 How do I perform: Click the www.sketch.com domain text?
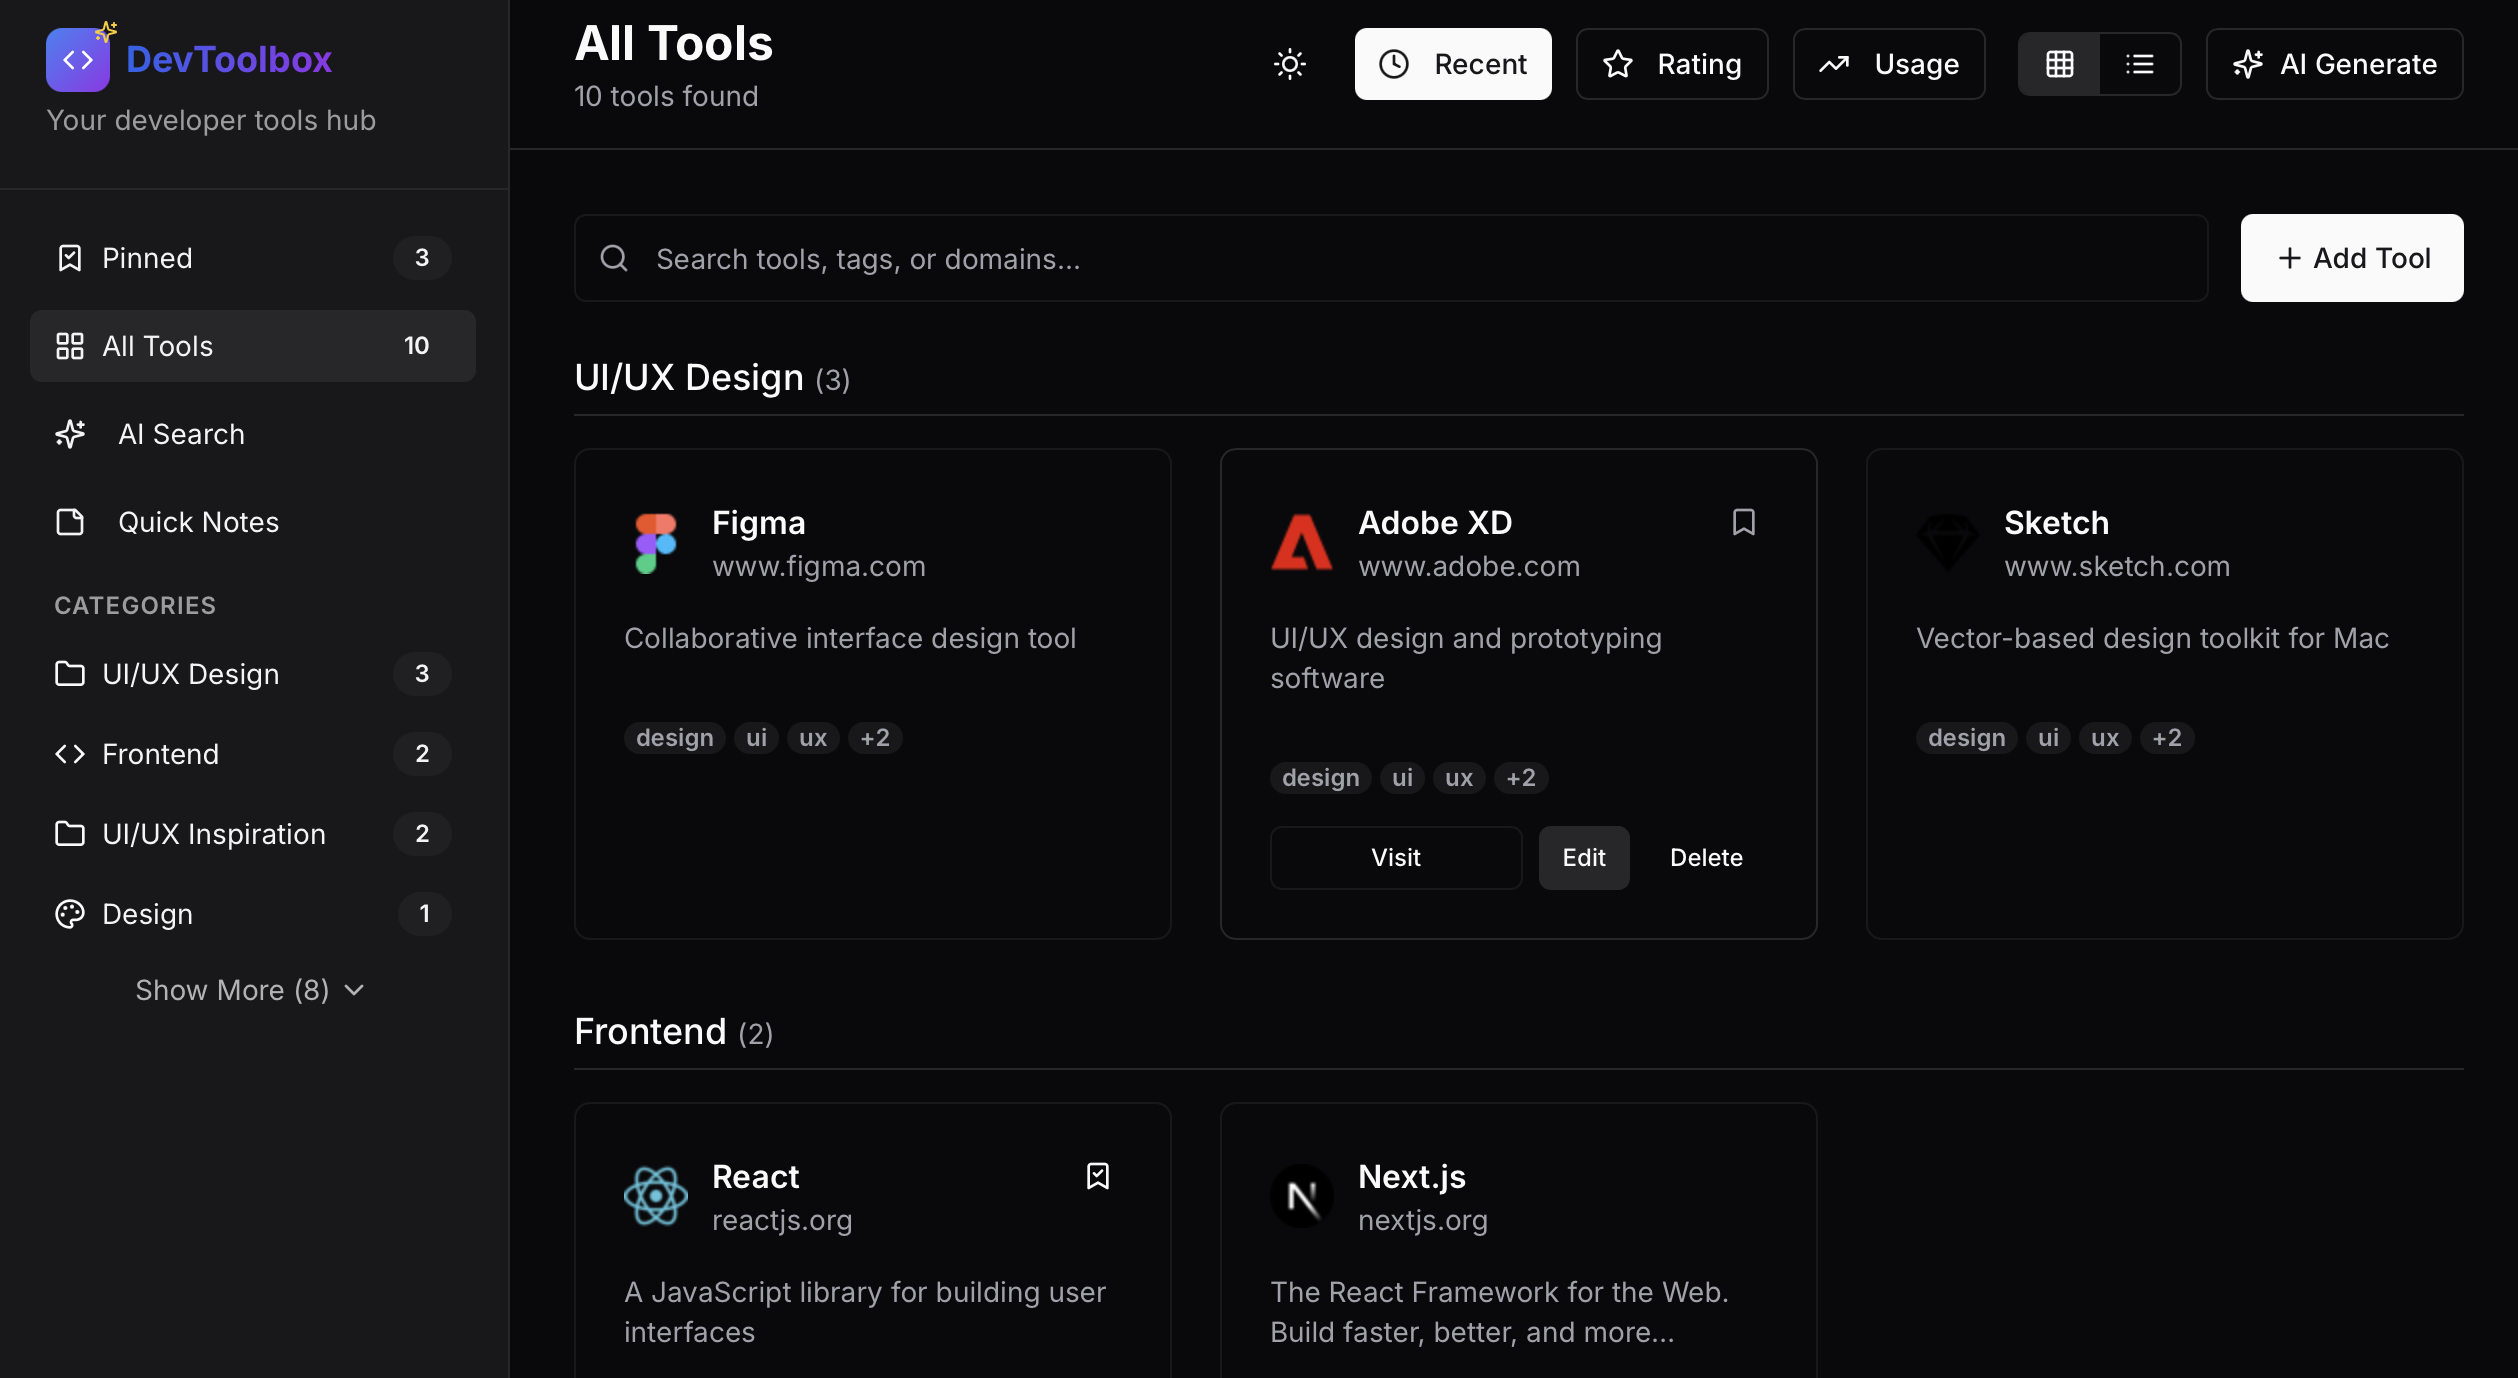click(x=2117, y=566)
